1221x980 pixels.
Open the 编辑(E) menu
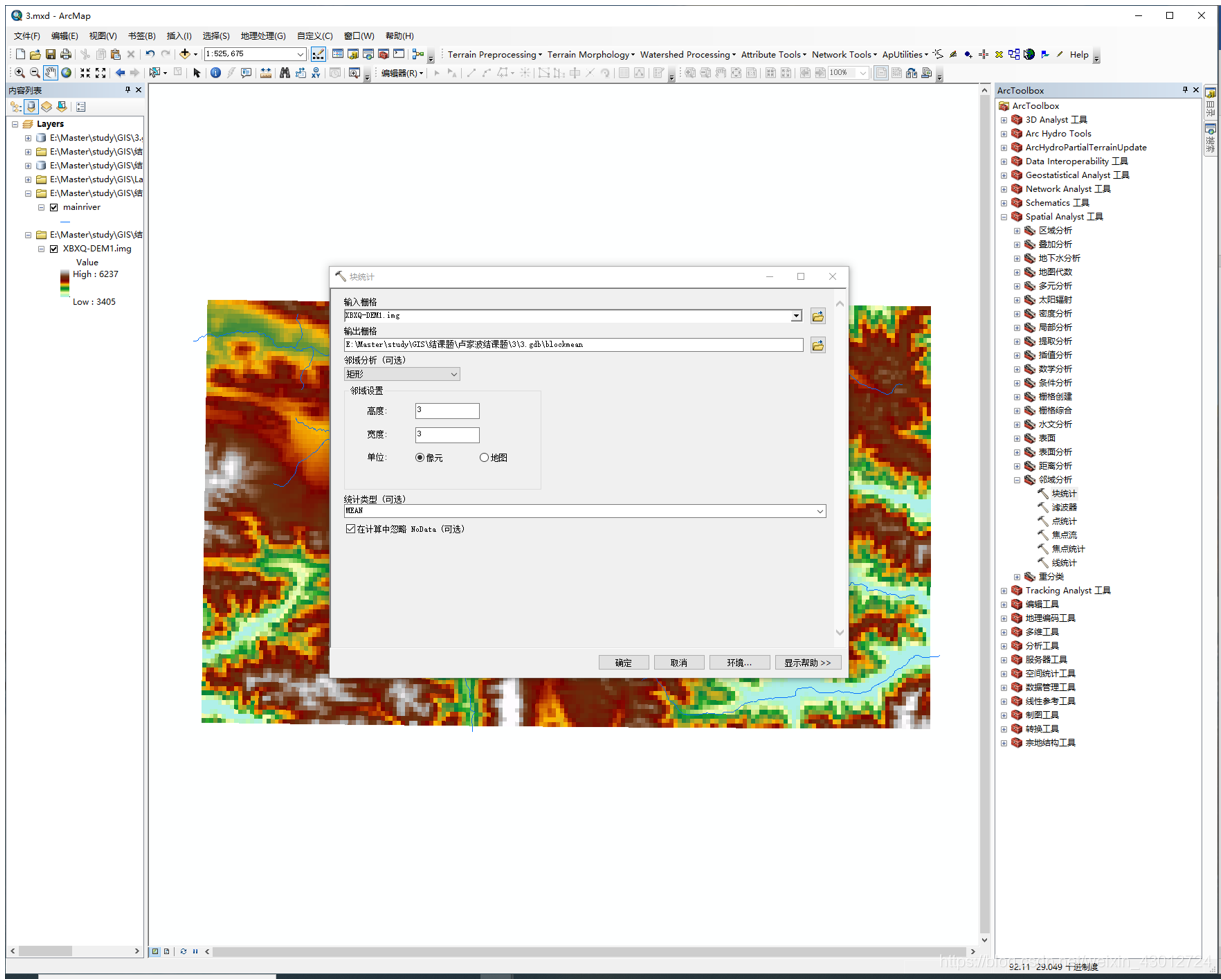click(65, 36)
